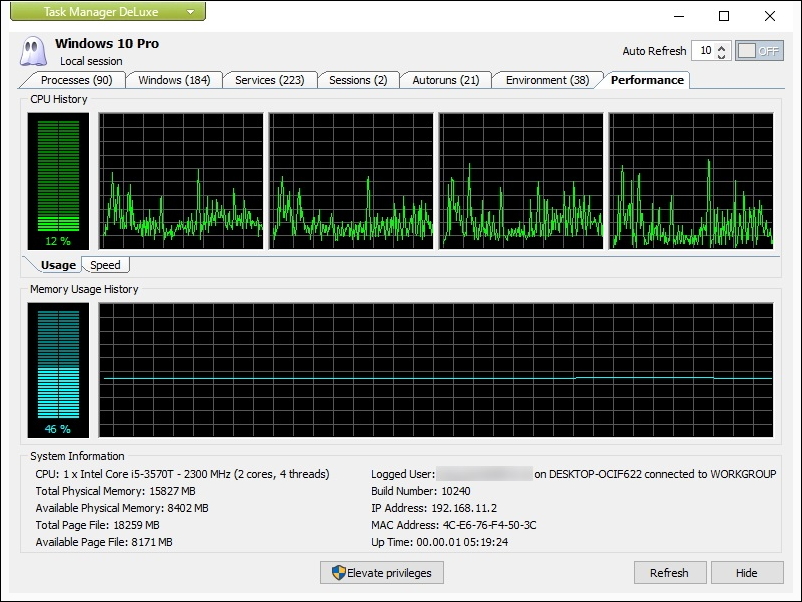Click the Available Page File: 8171 MB text

point(104,542)
